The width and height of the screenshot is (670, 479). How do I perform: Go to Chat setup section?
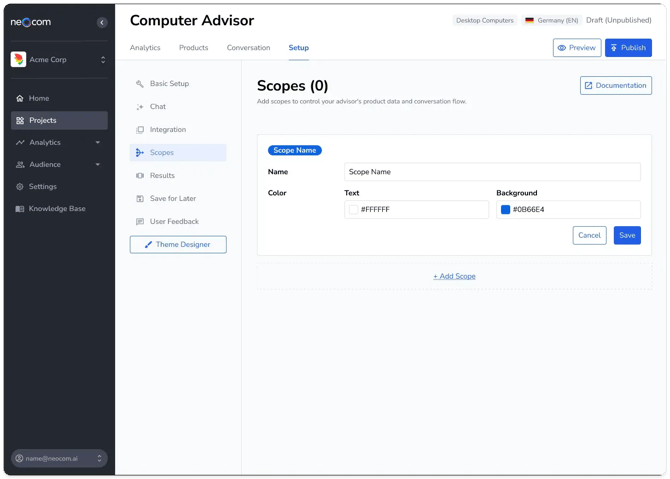(158, 107)
